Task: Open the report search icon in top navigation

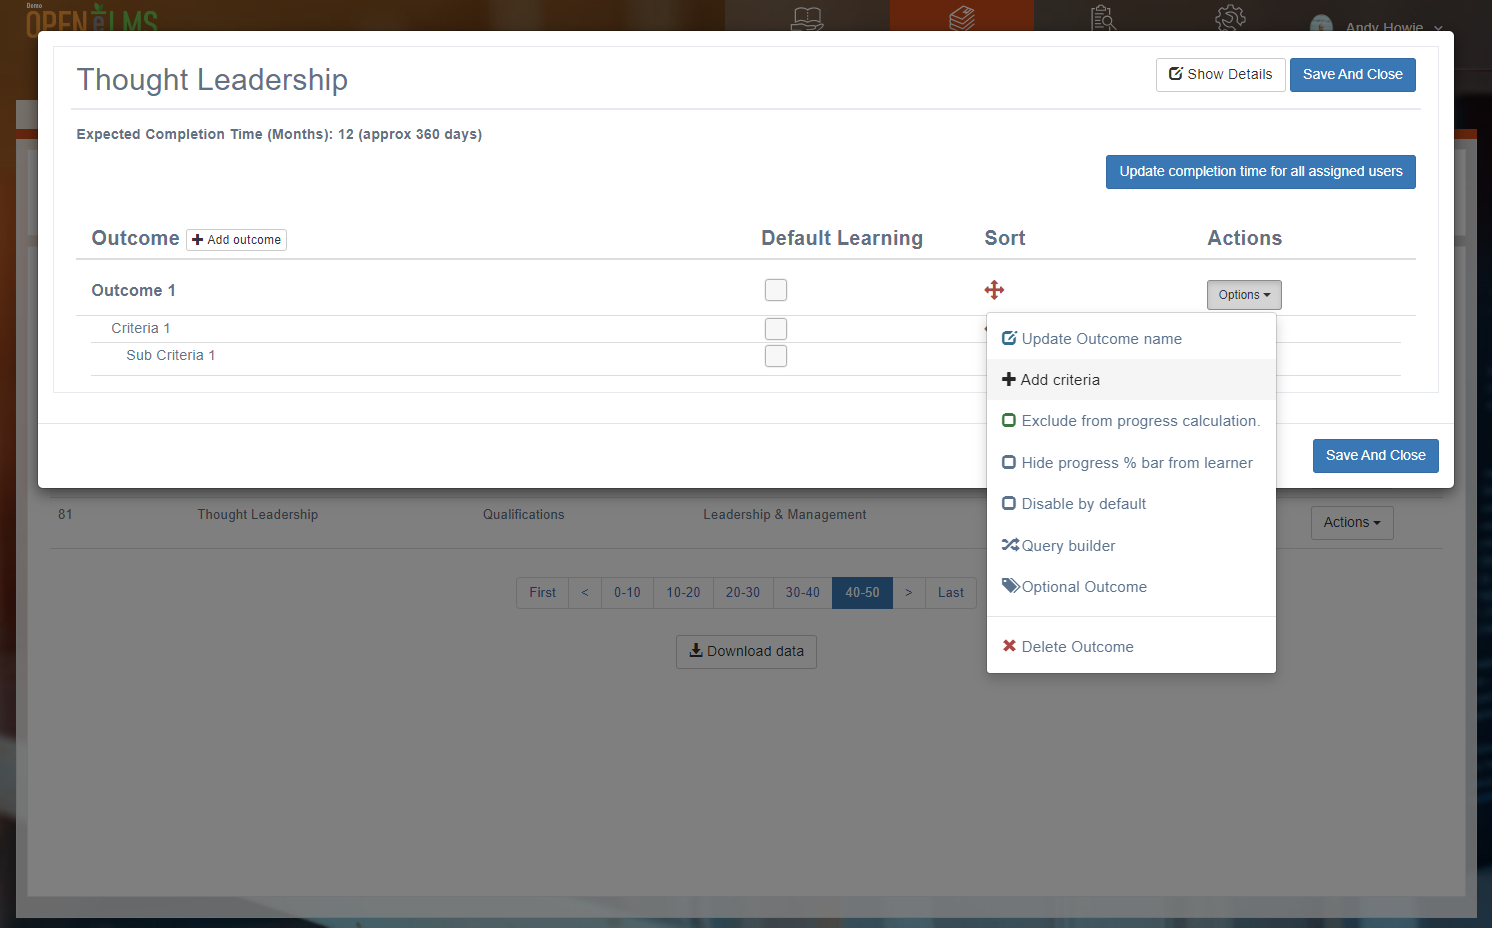Action: click(x=1104, y=18)
